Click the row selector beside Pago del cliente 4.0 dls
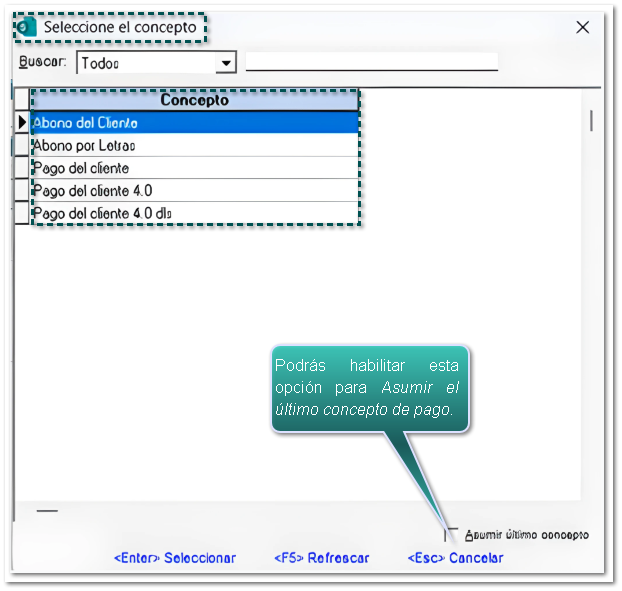622x591 pixels. click(x=22, y=213)
